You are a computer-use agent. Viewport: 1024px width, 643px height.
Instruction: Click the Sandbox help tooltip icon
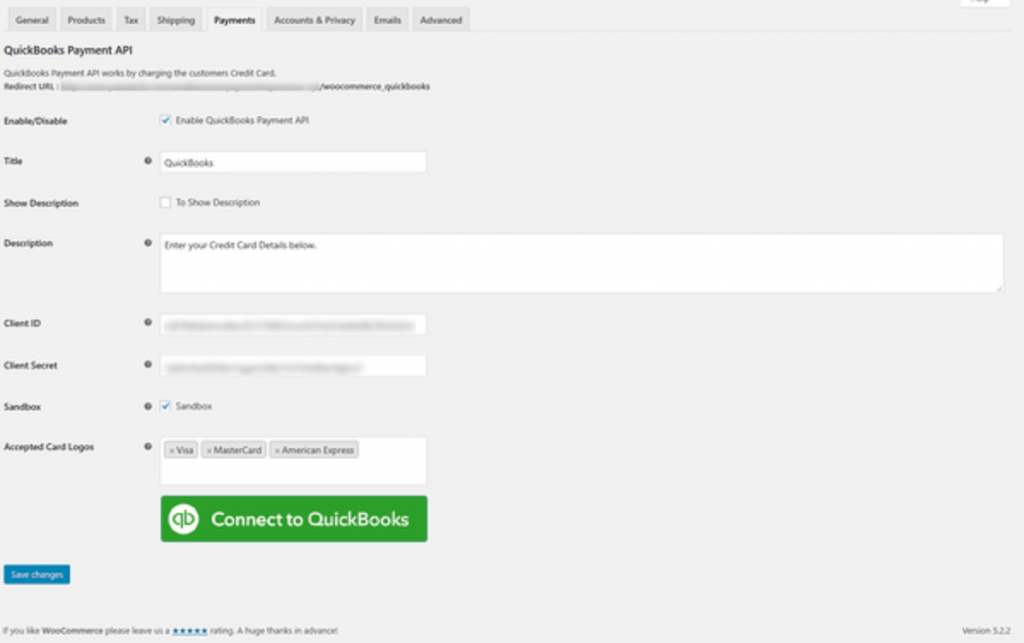pos(148,406)
